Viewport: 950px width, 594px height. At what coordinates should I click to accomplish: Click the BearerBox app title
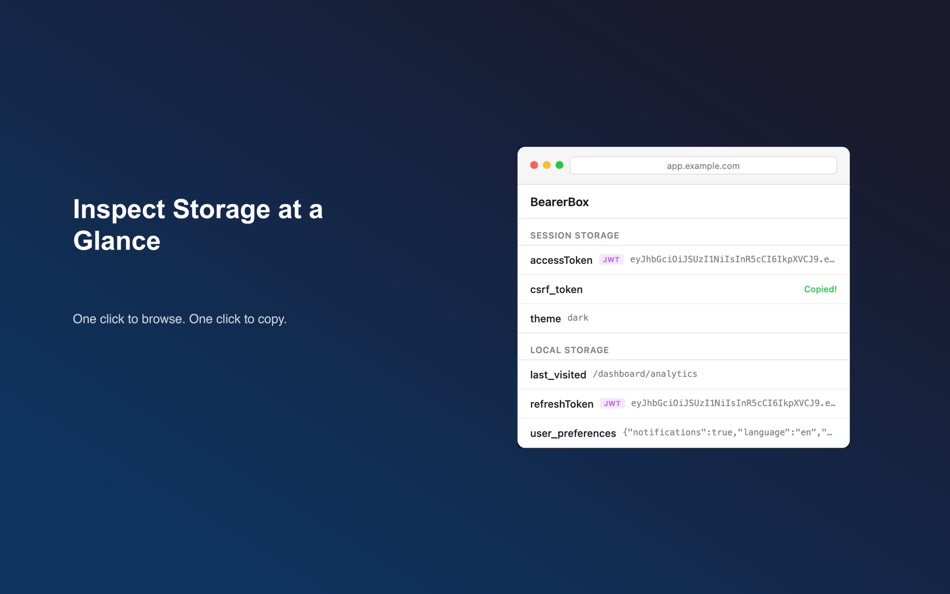558,201
